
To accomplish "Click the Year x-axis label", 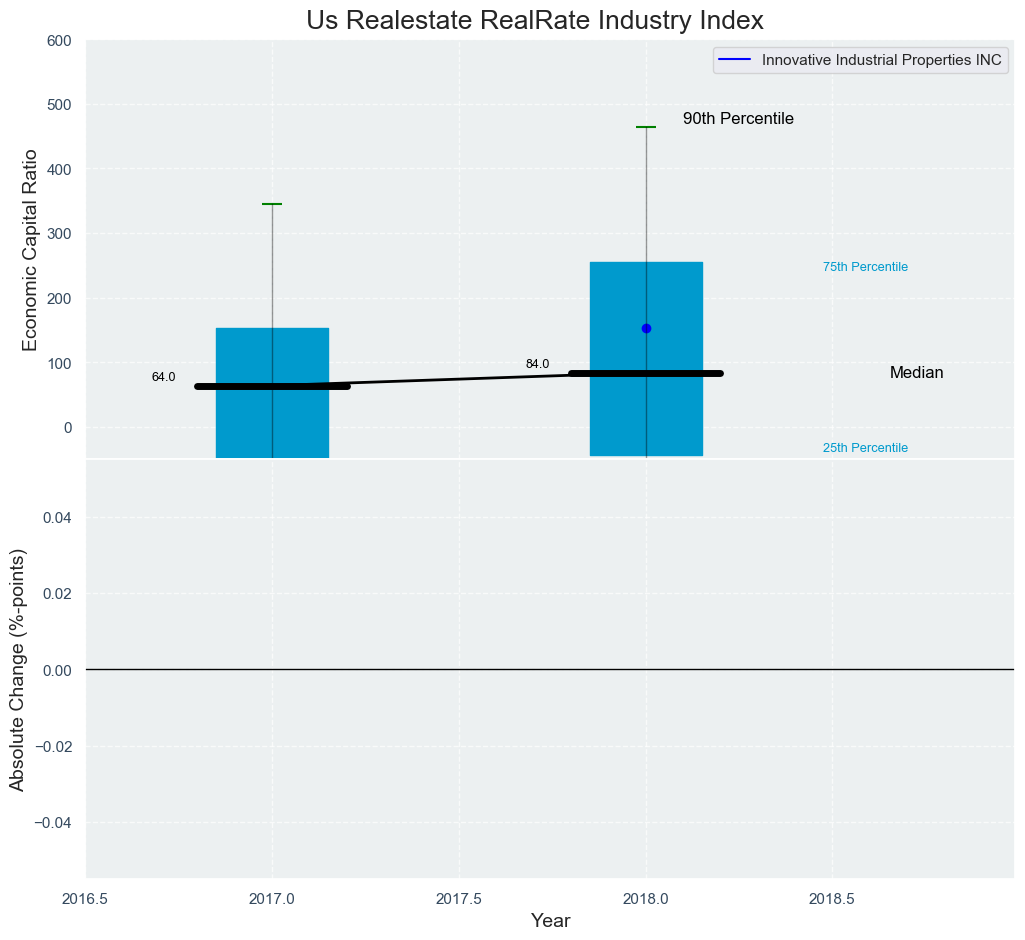I will click(550, 921).
